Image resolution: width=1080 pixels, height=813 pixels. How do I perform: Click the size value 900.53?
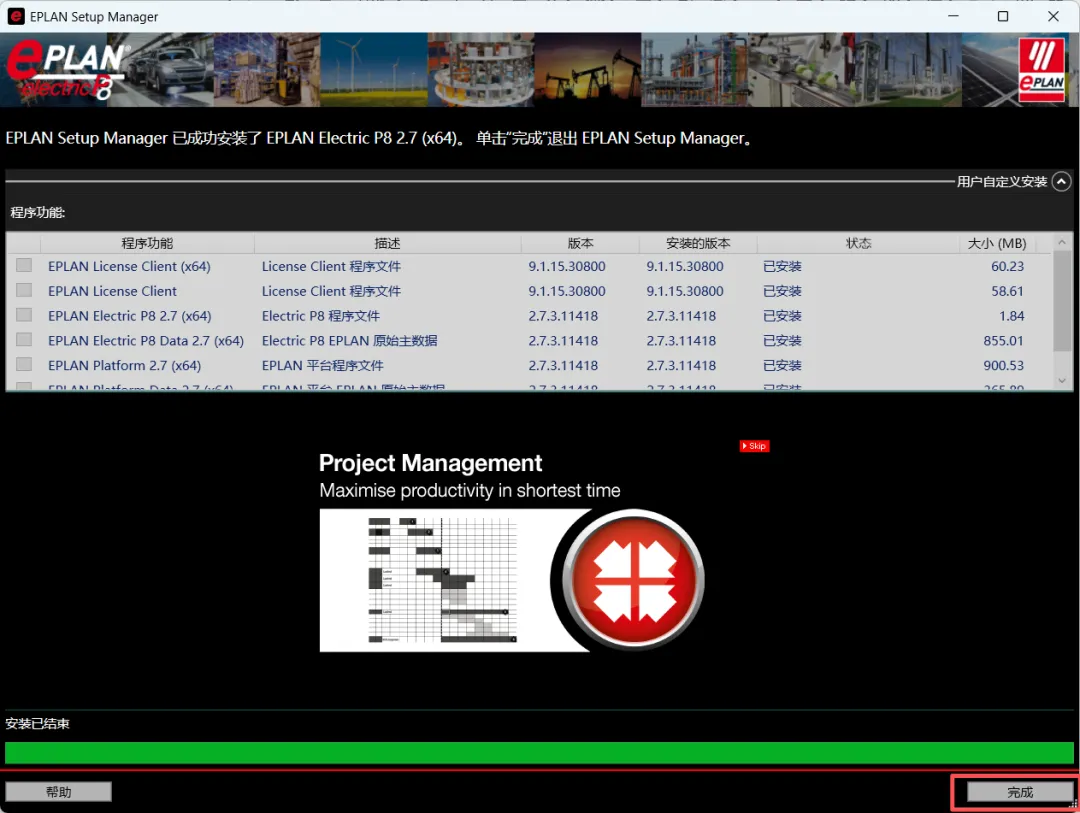(1004, 365)
